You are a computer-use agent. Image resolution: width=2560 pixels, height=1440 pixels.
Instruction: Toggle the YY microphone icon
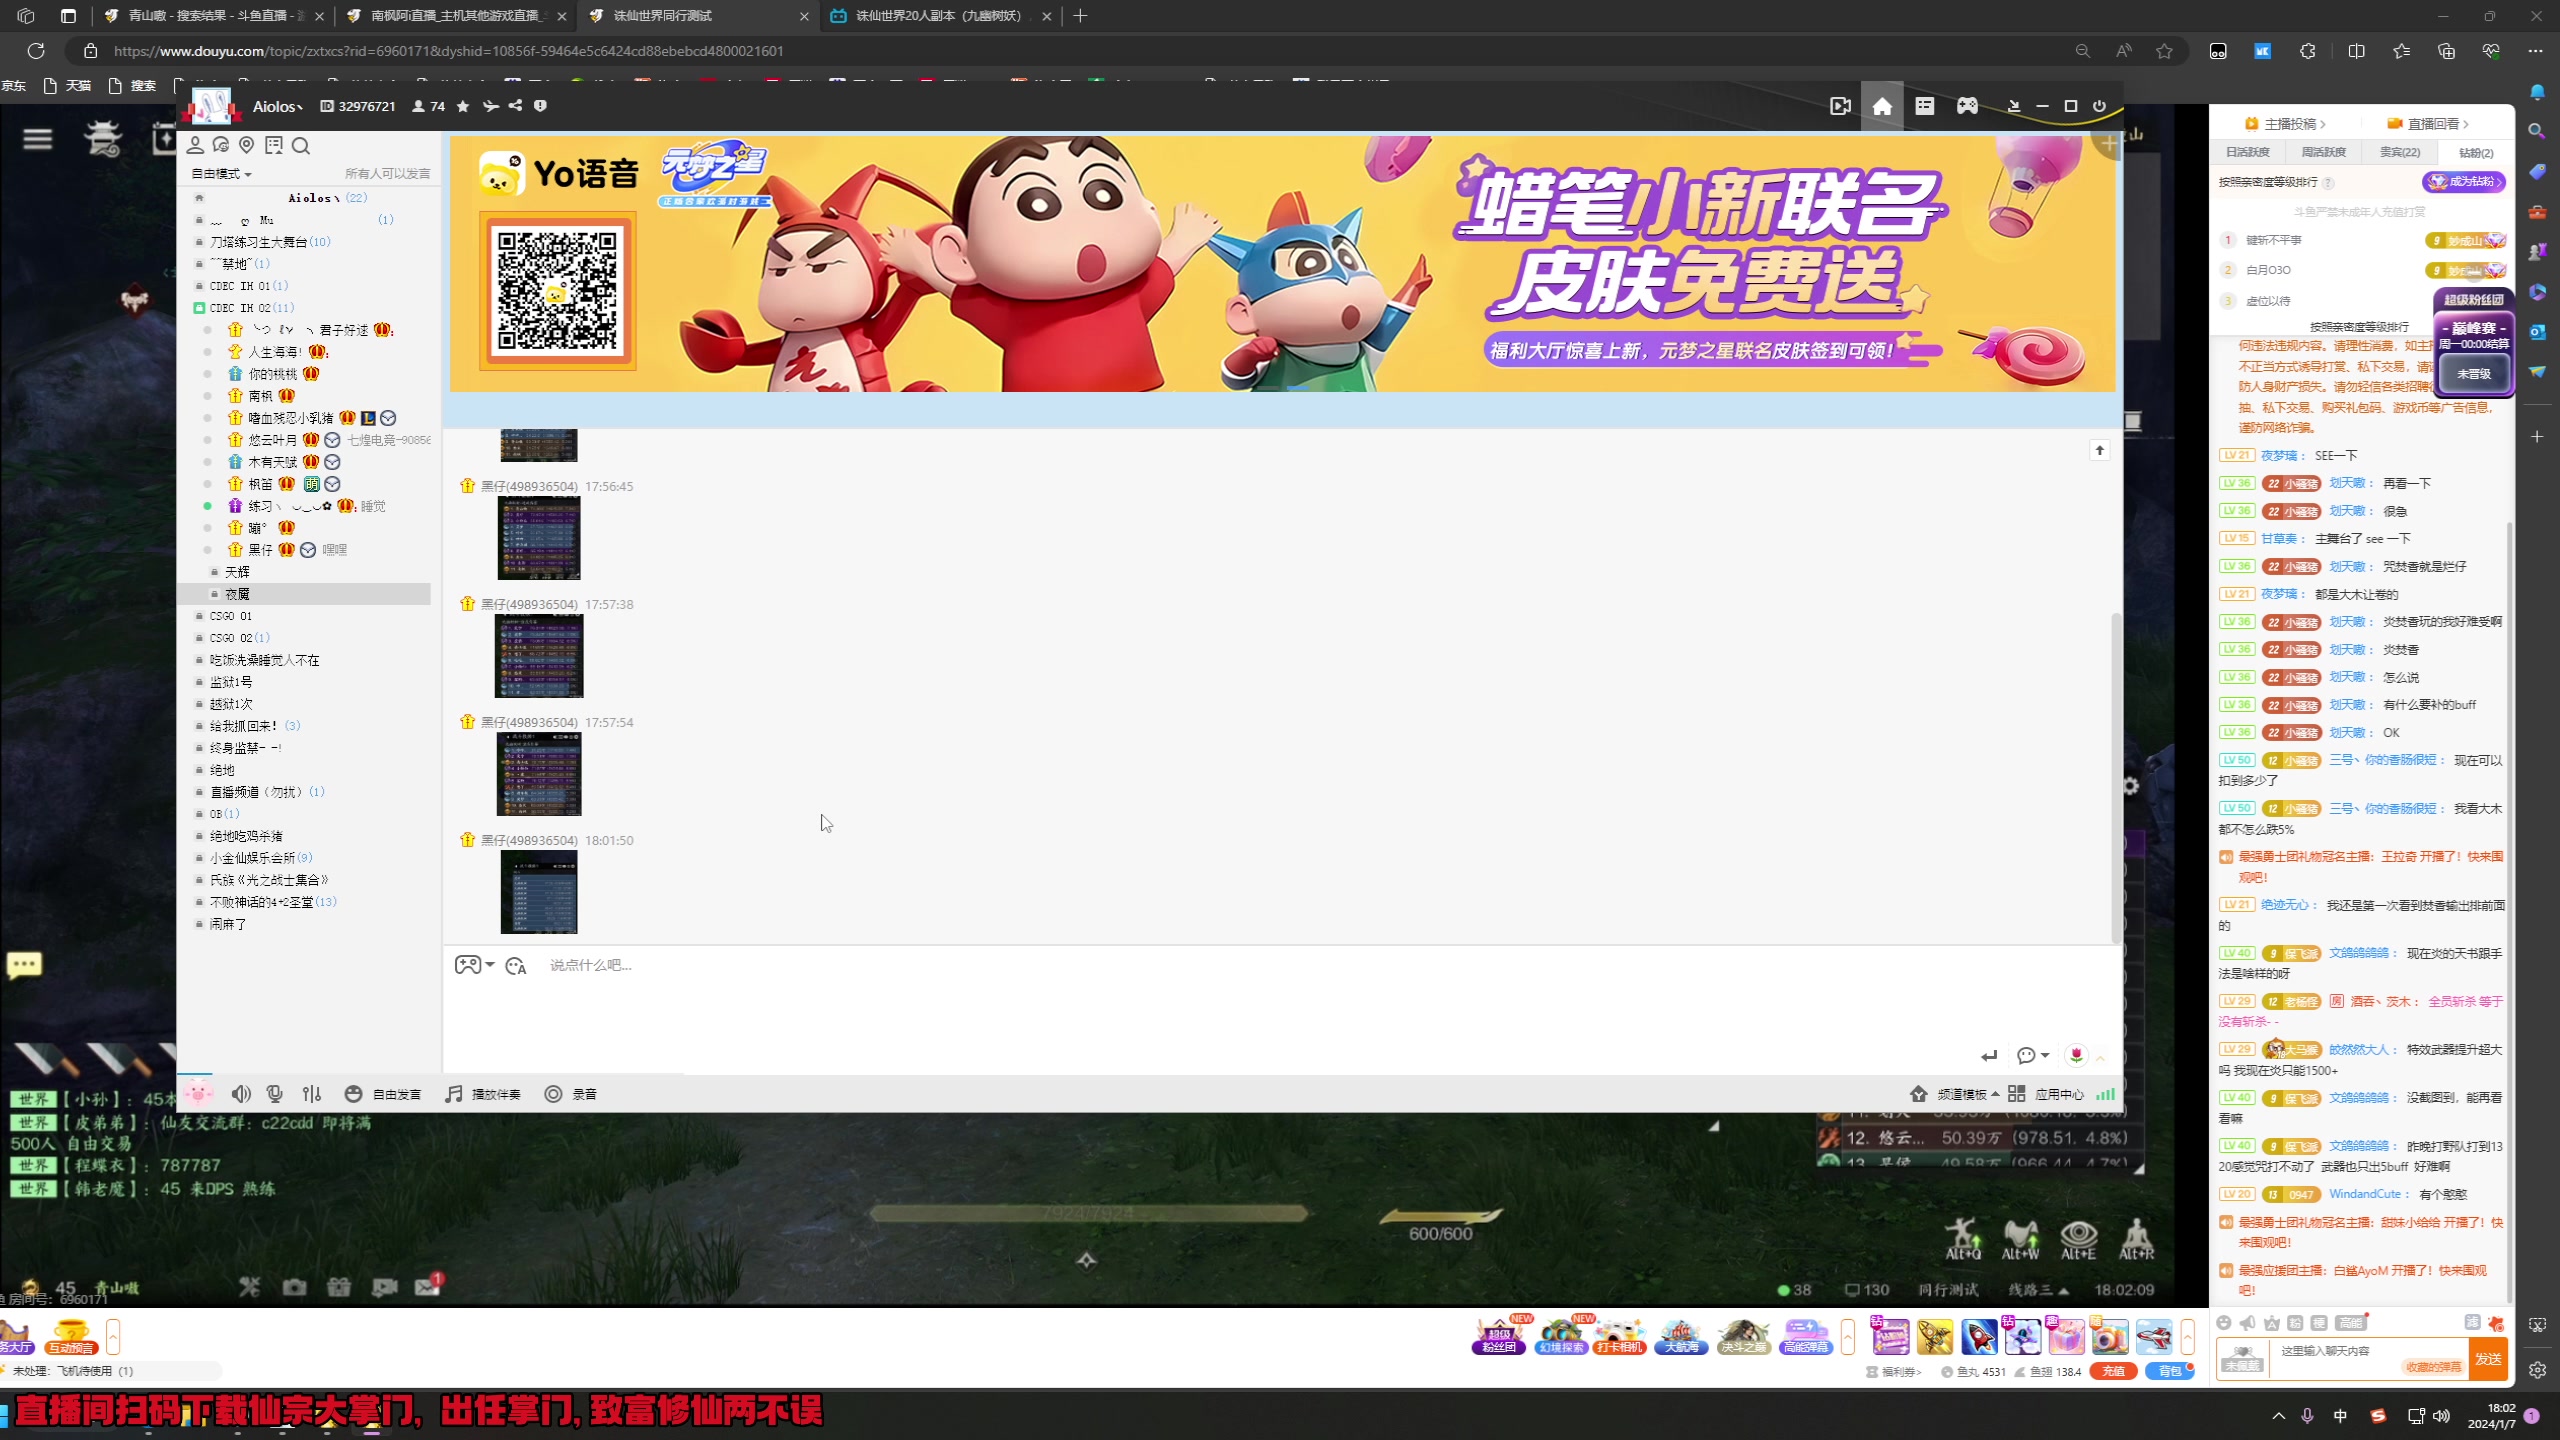click(x=275, y=1094)
